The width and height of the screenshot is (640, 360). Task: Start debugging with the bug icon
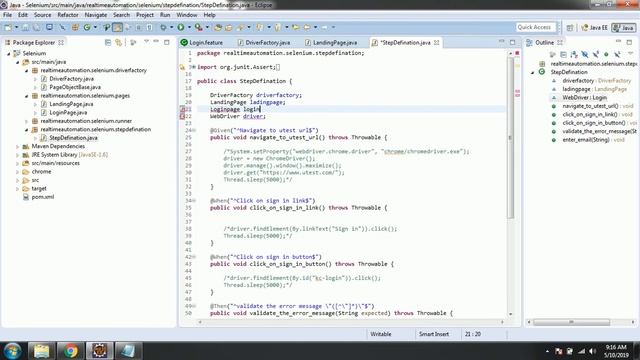tap(163, 27)
